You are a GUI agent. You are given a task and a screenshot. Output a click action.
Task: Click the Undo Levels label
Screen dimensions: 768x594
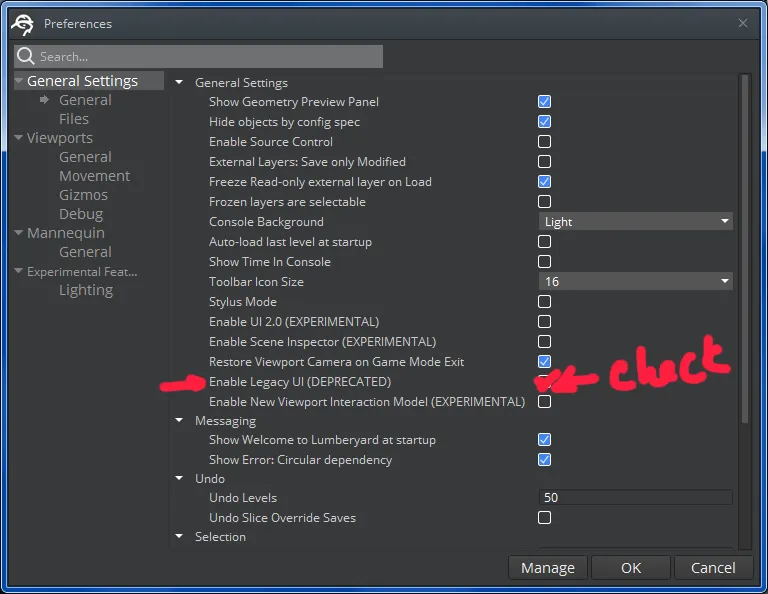[x=243, y=498]
